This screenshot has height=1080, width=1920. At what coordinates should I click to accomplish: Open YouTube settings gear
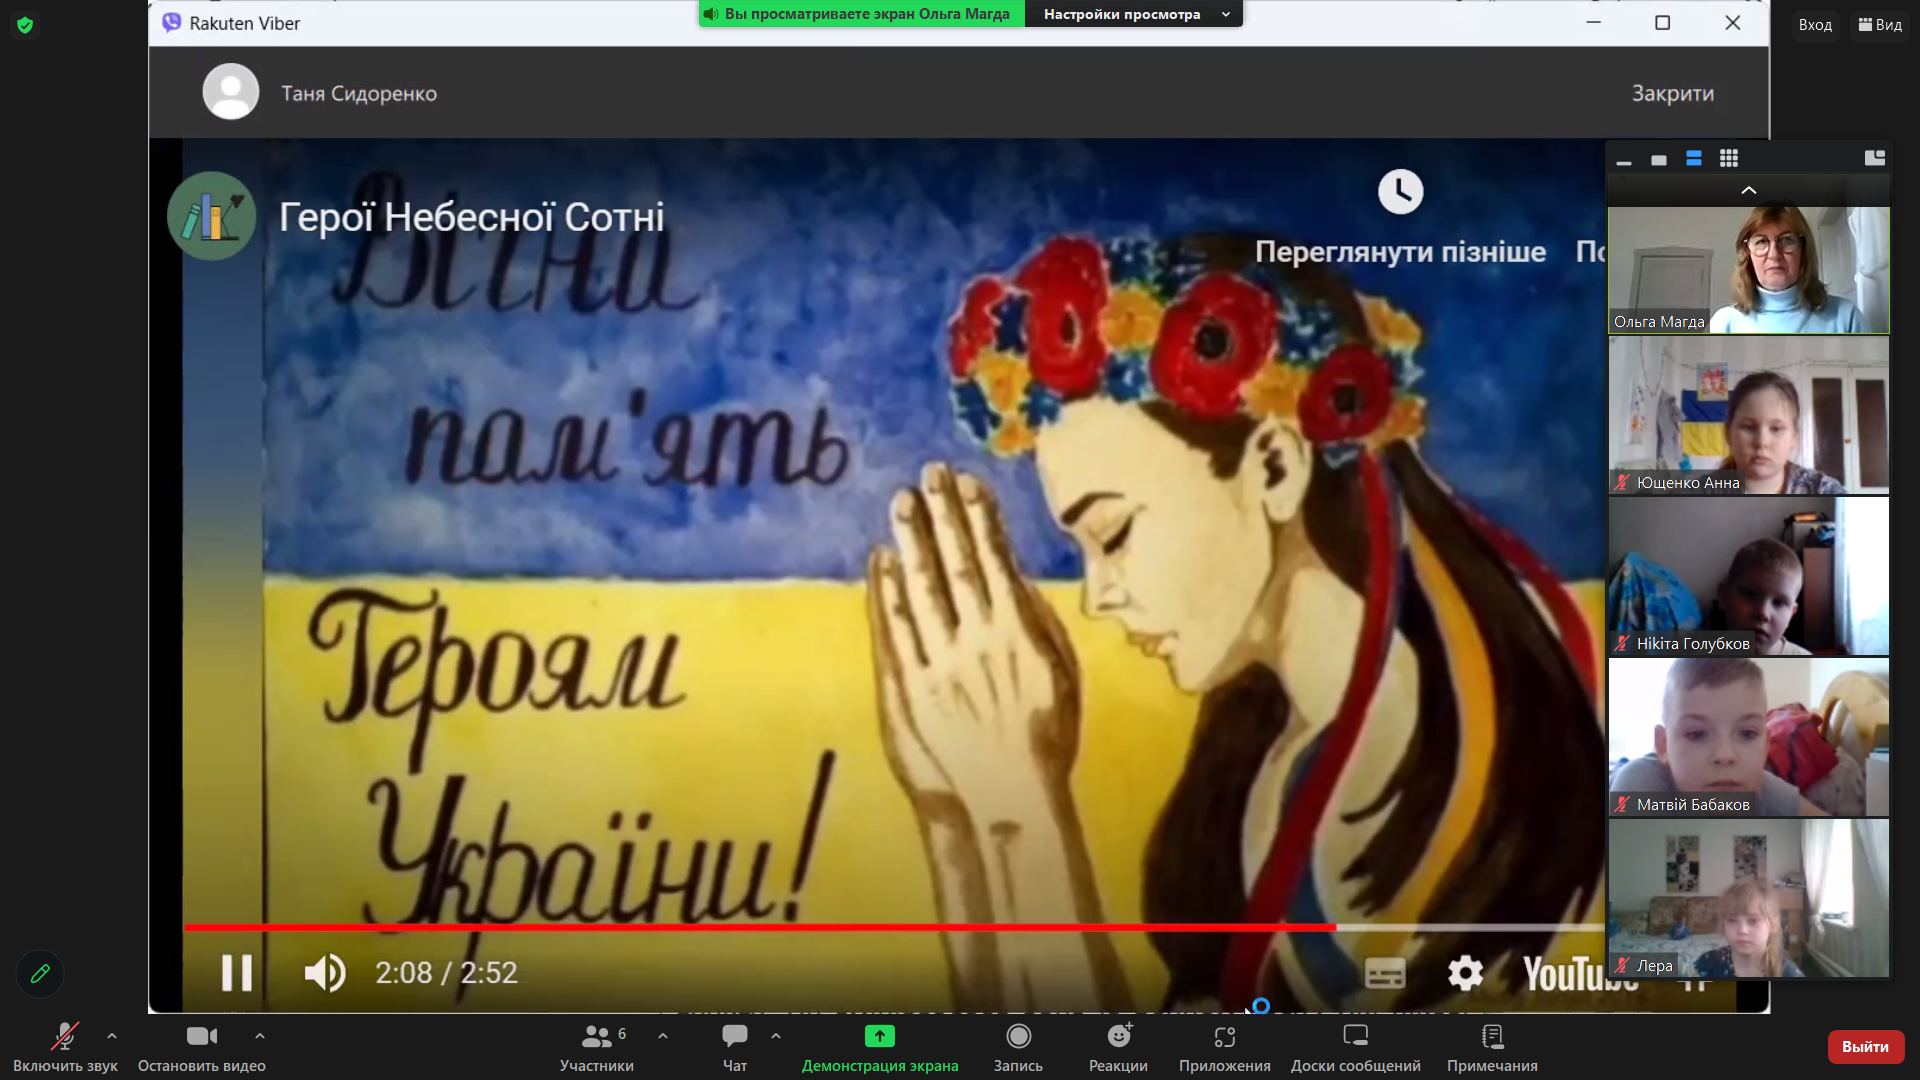(1465, 972)
